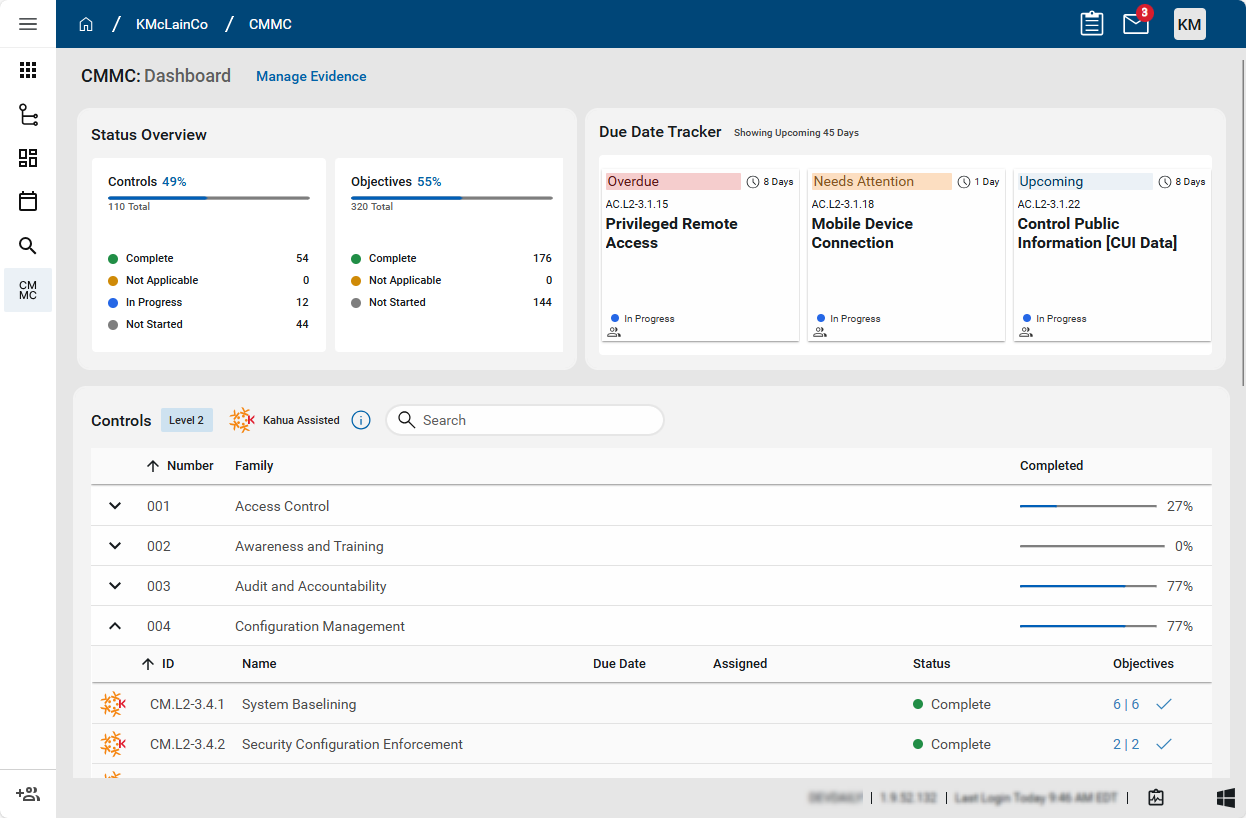Navigate to KMcLainCo in breadcrumb
1246x818 pixels.
172,24
